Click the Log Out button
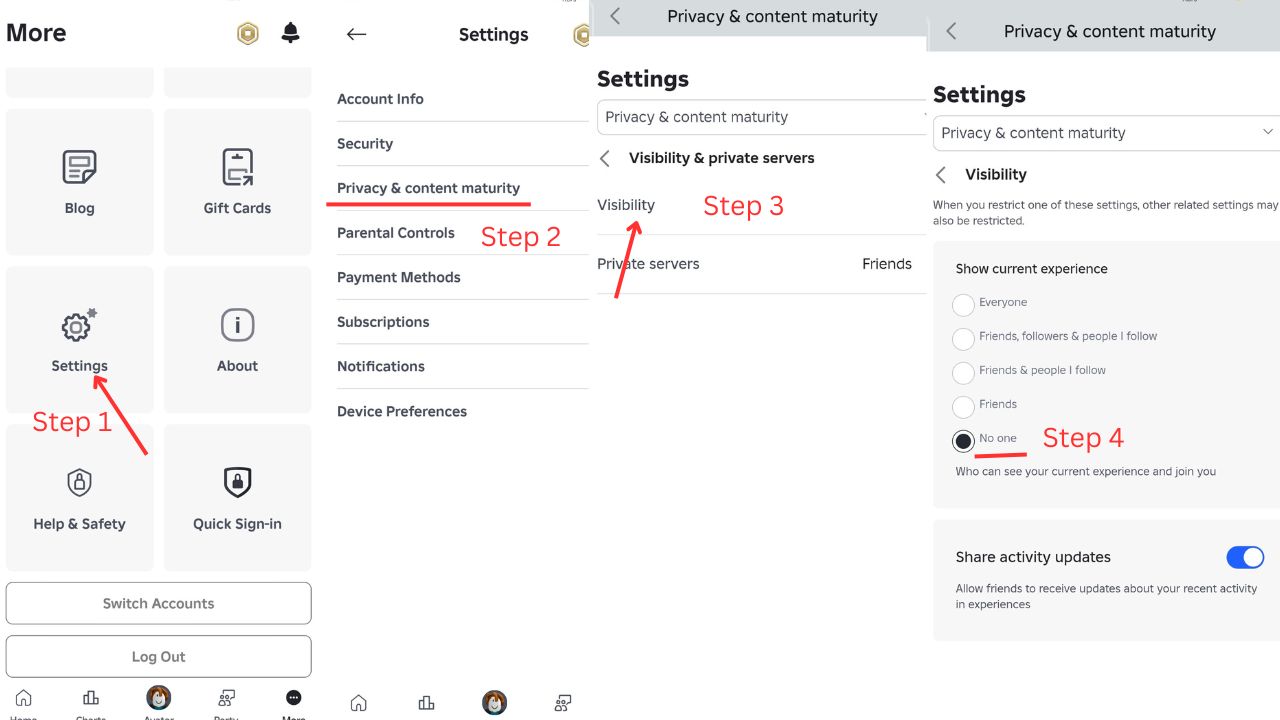The image size is (1280, 720). [x=158, y=657]
